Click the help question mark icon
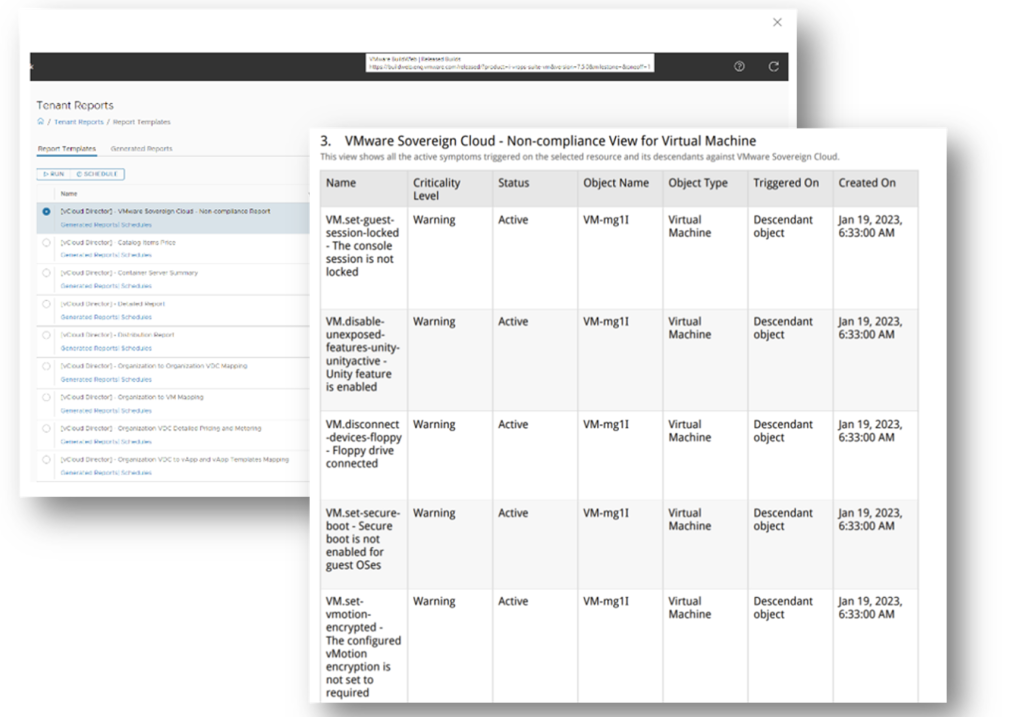This screenshot has width=1024, height=717. (x=739, y=66)
